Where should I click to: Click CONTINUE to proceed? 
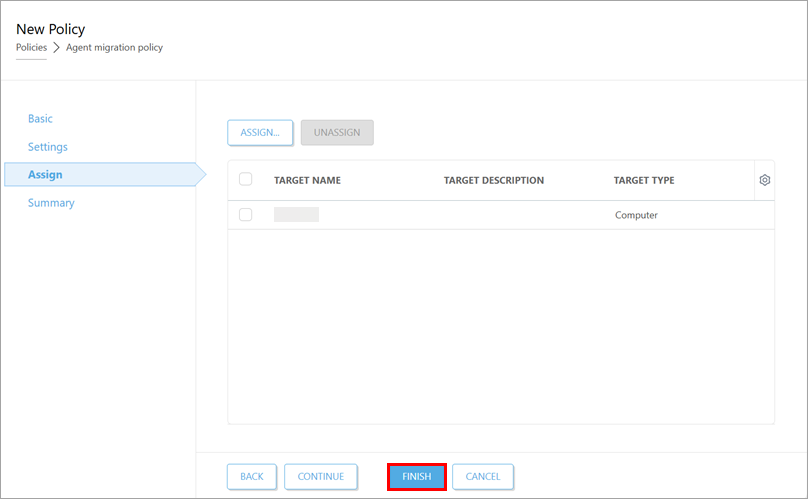pos(320,477)
